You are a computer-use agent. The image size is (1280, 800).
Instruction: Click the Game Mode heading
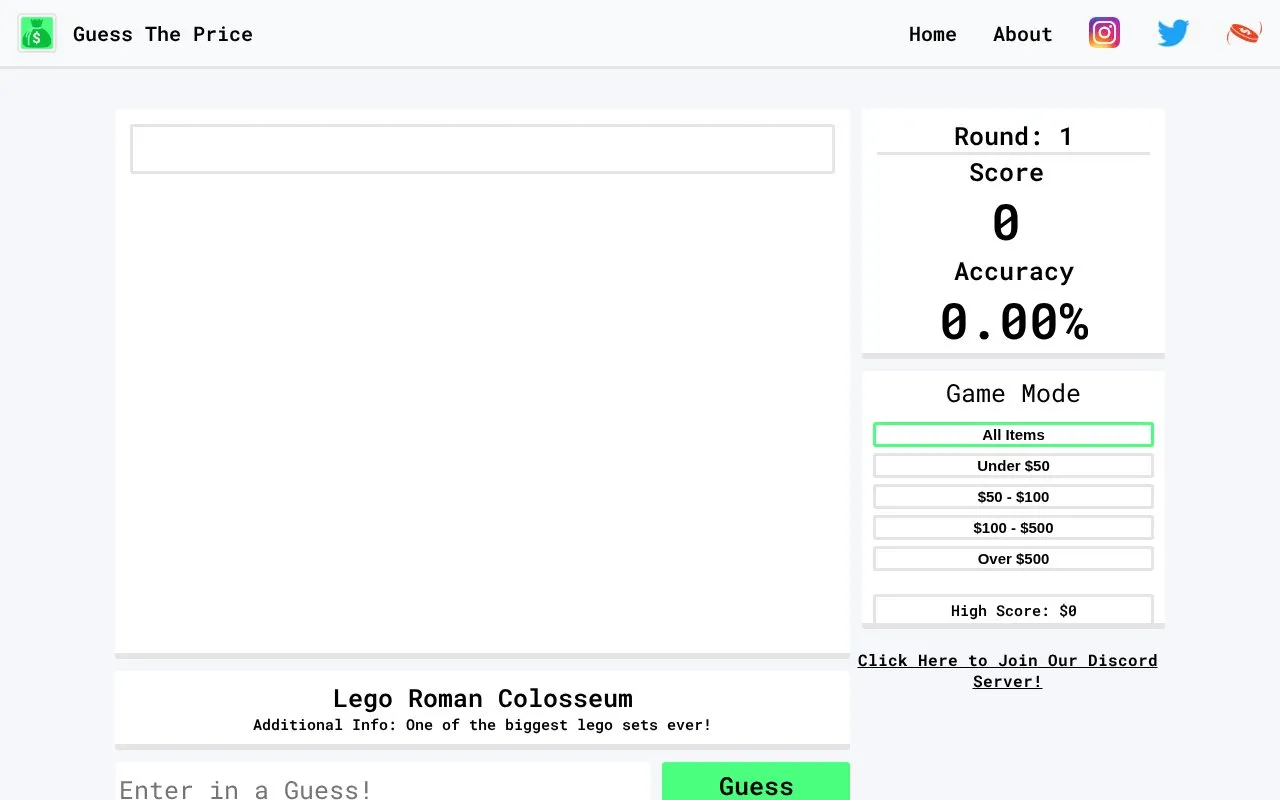click(x=1013, y=393)
